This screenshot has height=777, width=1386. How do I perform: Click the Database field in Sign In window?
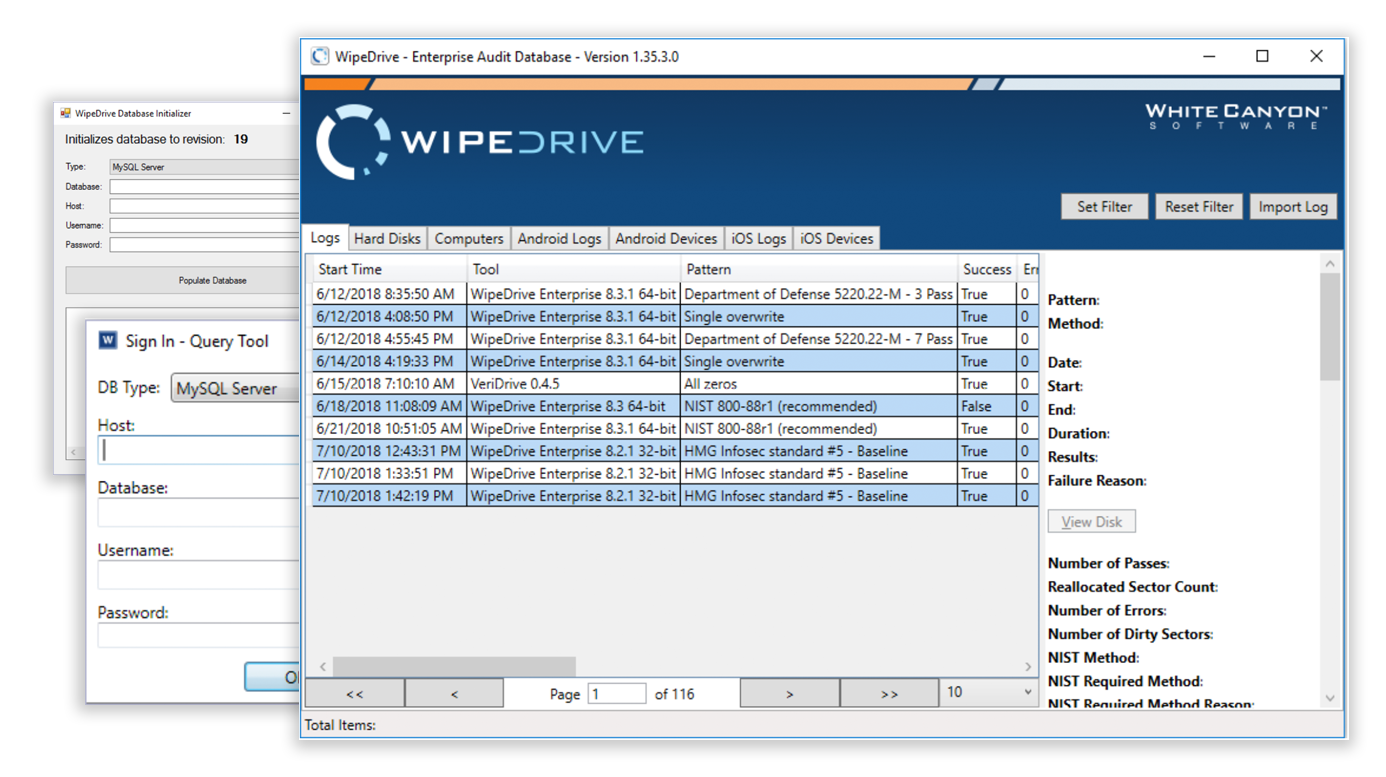198,512
